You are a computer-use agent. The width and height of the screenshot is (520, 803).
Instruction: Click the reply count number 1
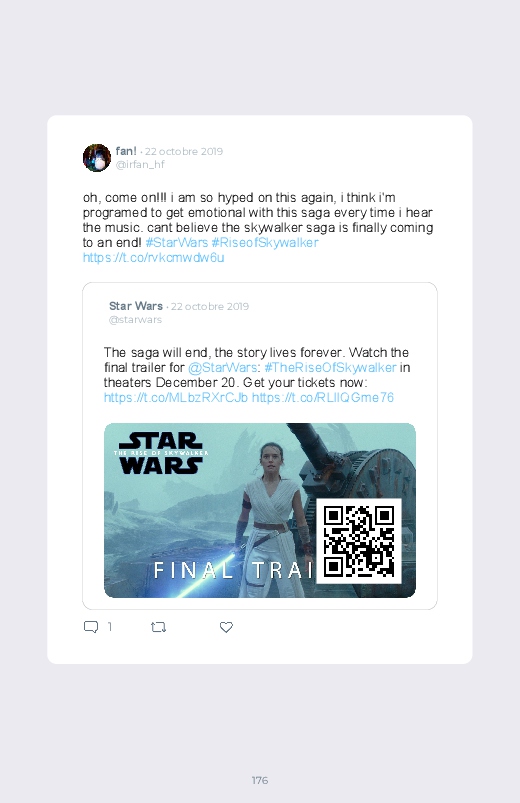pyautogui.click(x=110, y=627)
